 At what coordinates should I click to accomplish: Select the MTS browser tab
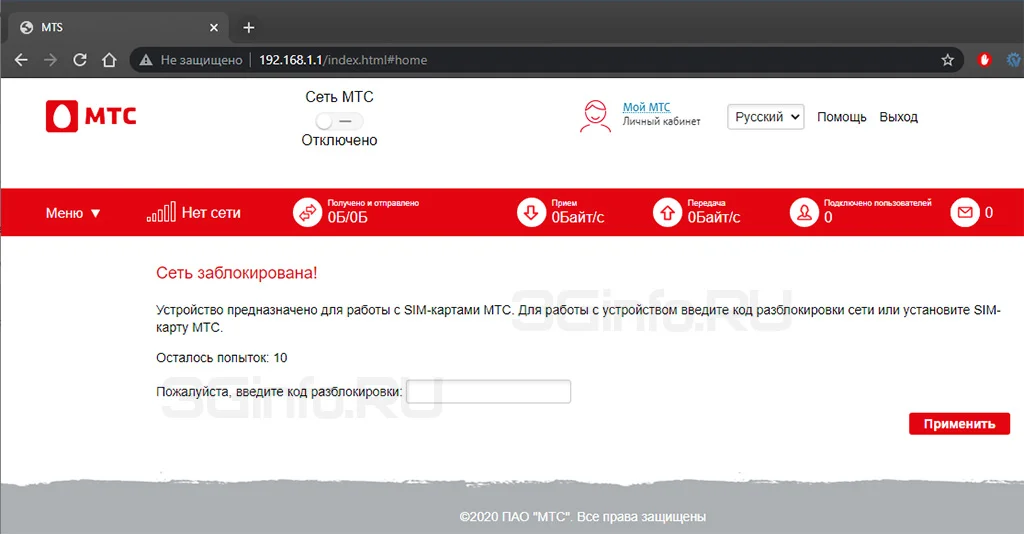click(x=118, y=27)
